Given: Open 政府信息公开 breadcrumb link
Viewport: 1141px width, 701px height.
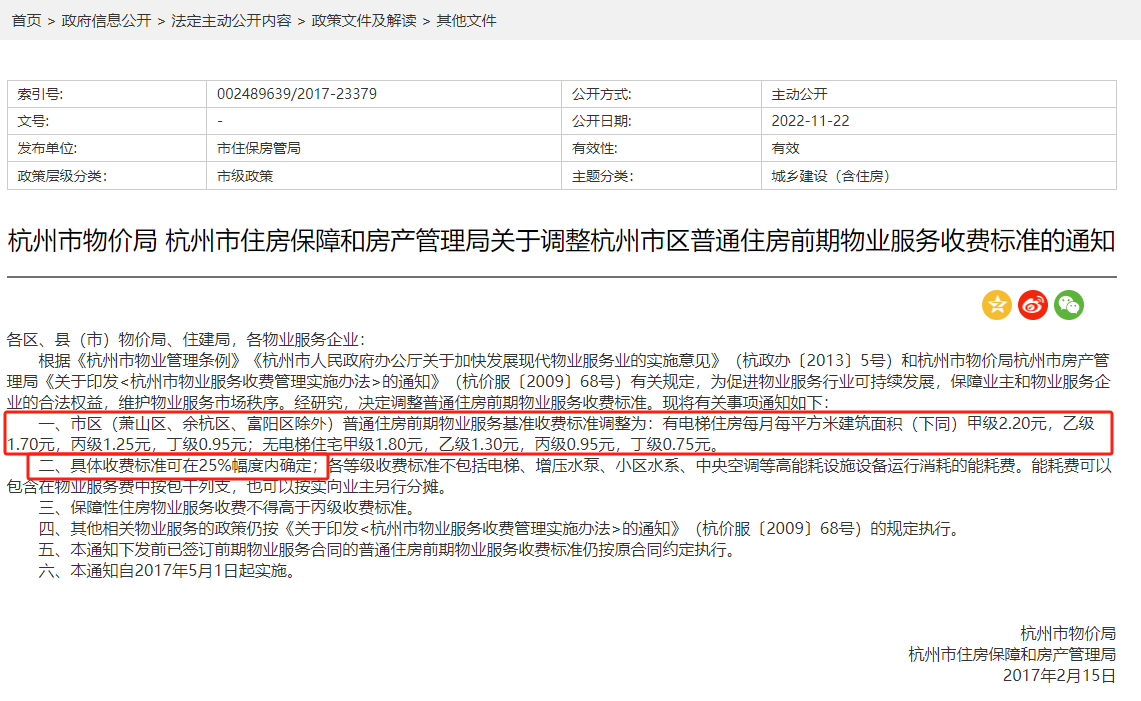Looking at the screenshot, I should pyautogui.click(x=106, y=21).
